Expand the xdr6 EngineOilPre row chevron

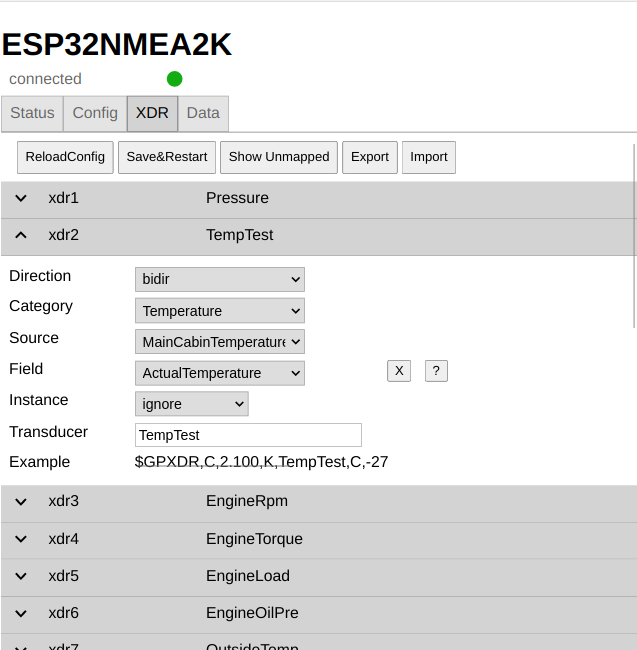(21, 613)
